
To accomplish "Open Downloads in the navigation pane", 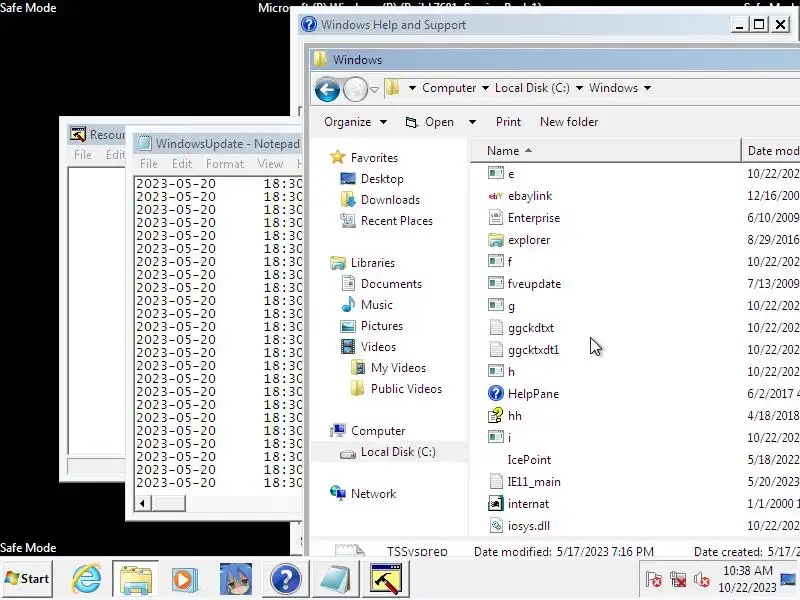I will point(390,199).
